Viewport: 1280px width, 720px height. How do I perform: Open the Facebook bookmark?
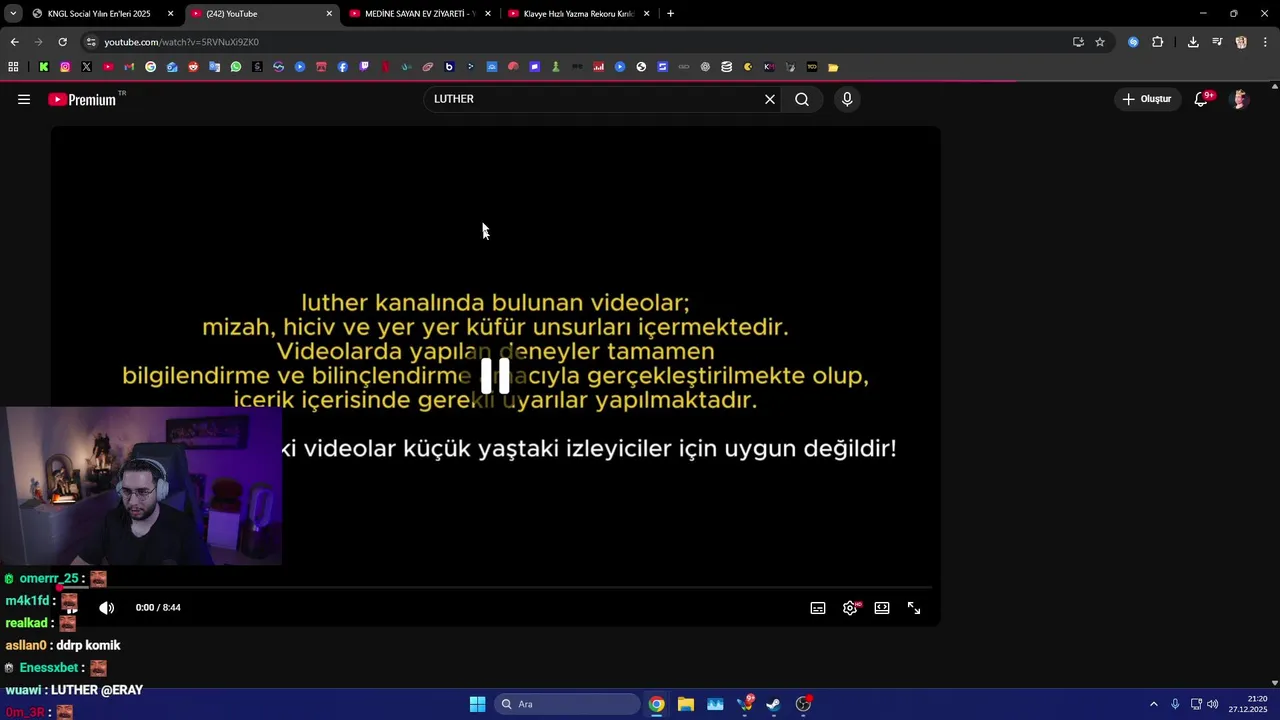(343, 67)
